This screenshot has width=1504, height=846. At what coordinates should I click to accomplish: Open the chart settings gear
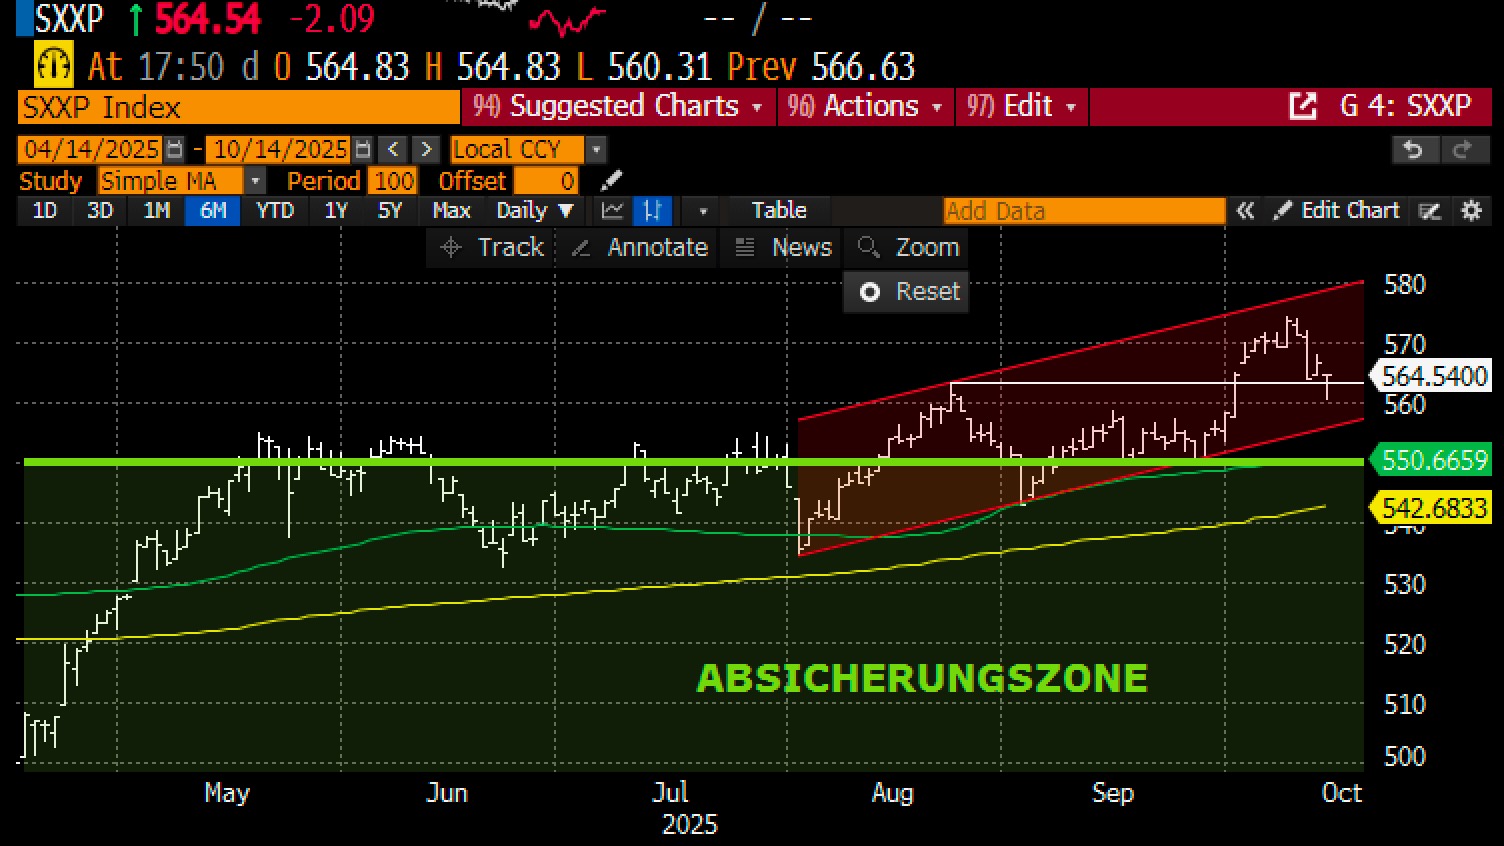point(1471,211)
